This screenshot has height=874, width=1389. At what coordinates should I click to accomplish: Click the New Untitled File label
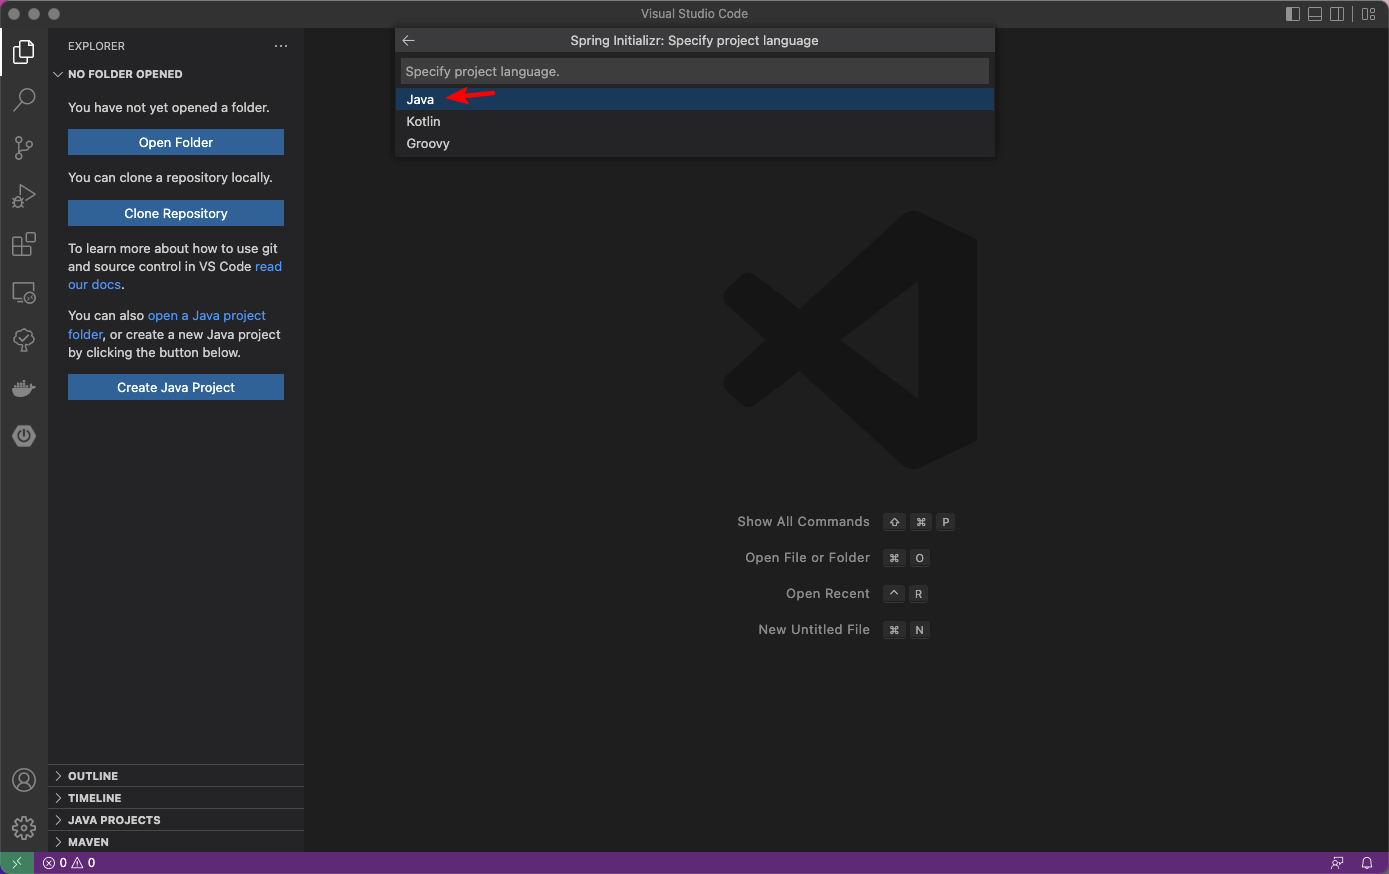tap(814, 630)
